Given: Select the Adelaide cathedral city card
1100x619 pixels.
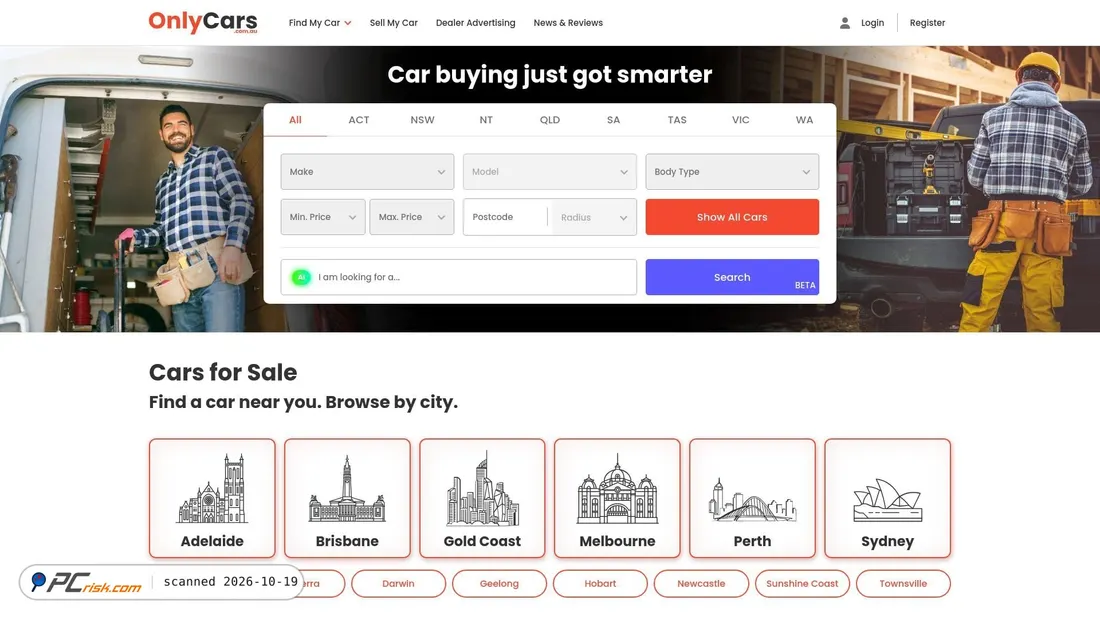Looking at the screenshot, I should coord(212,498).
